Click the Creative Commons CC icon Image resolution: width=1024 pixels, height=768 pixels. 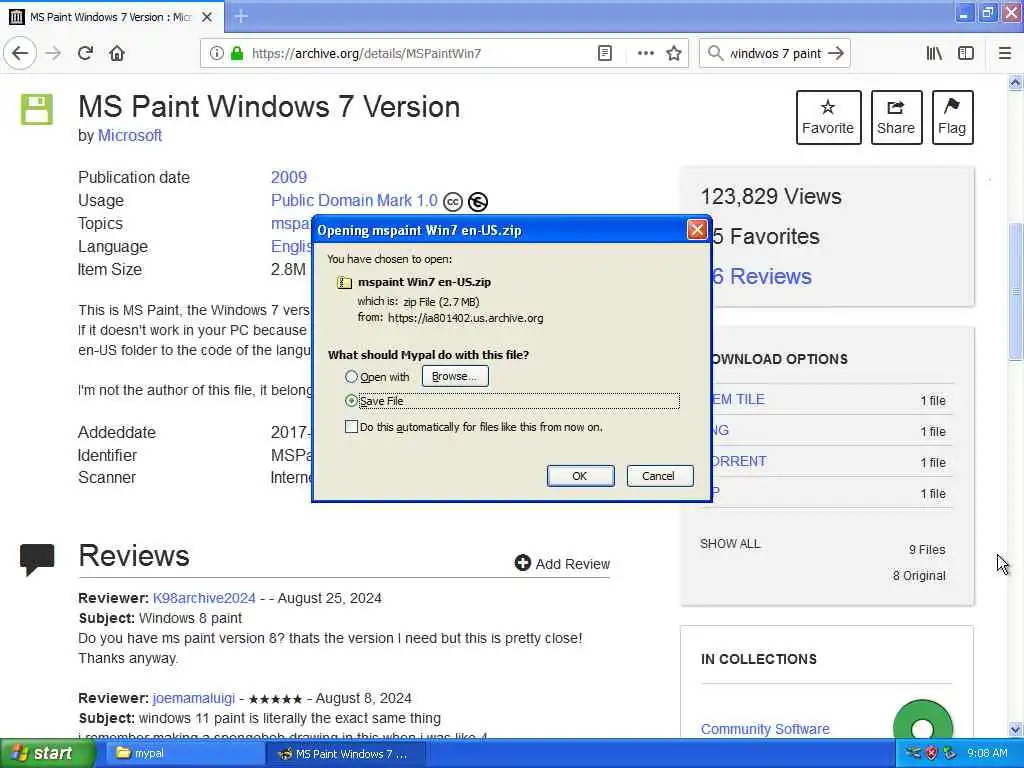pos(453,202)
